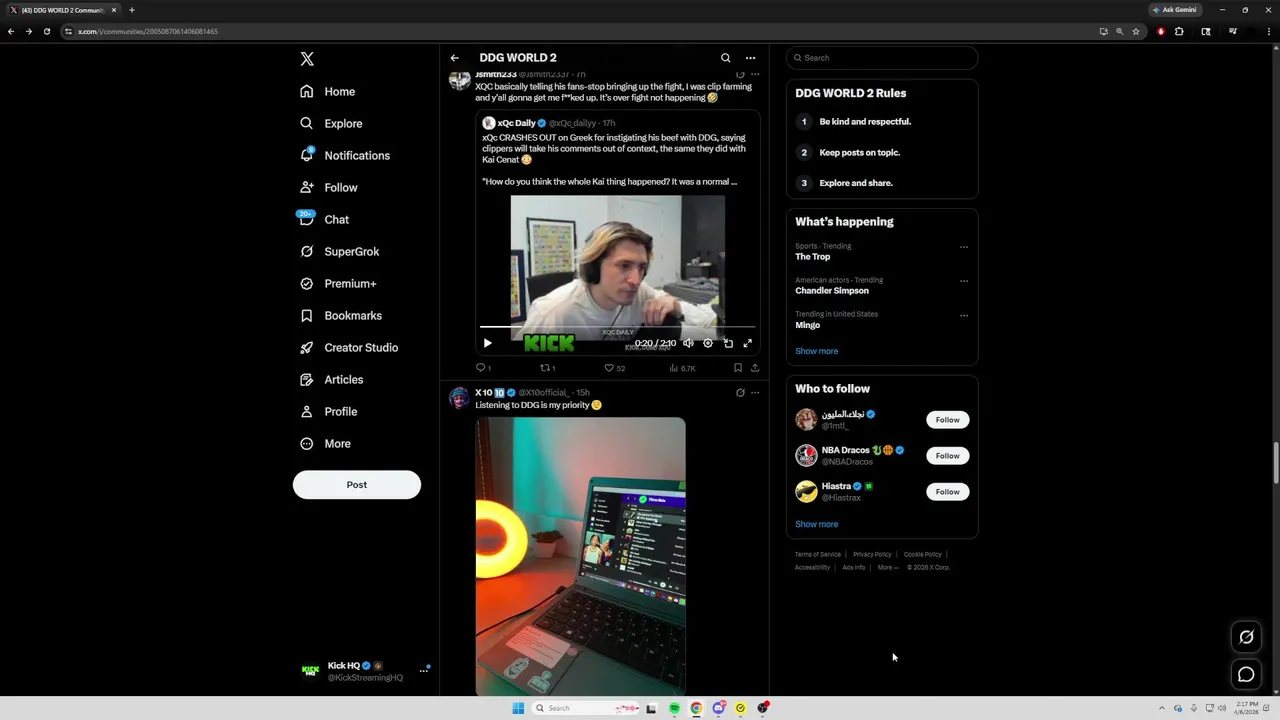Screen dimensions: 1280x720
Task: Open Explore in the sidebar
Action: pos(331,123)
